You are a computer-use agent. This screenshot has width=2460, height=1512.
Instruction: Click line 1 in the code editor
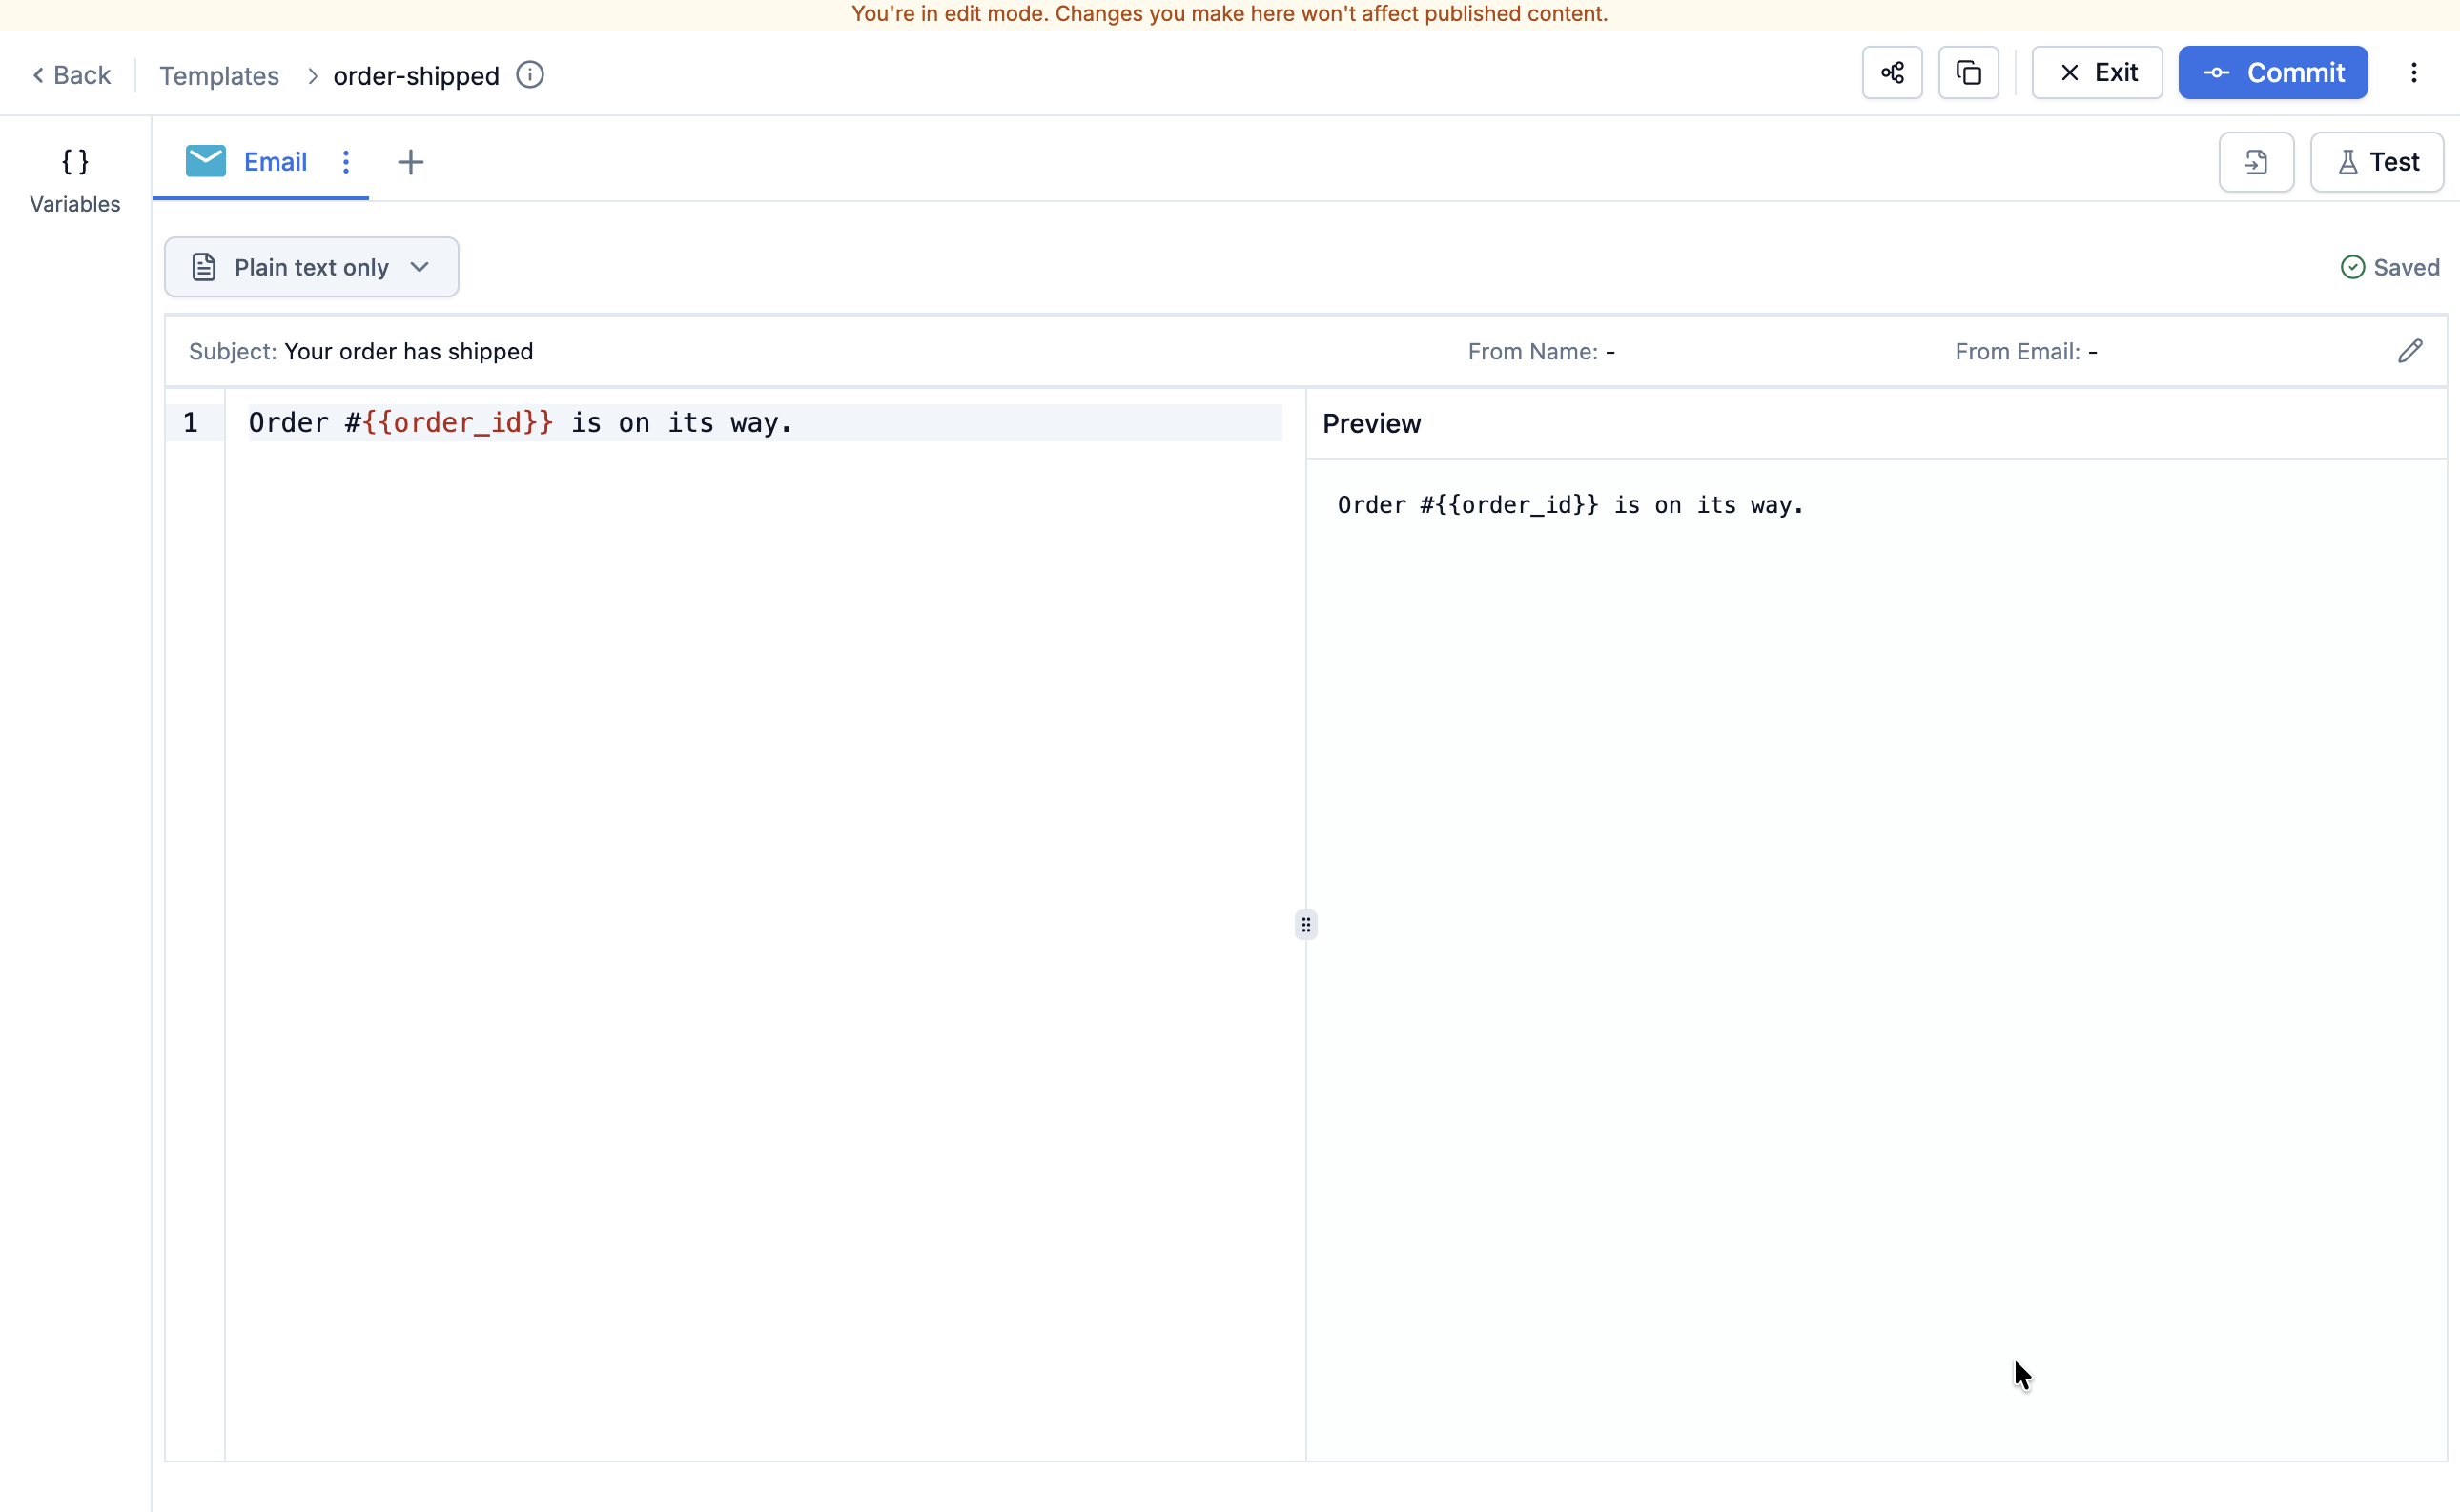(765, 422)
